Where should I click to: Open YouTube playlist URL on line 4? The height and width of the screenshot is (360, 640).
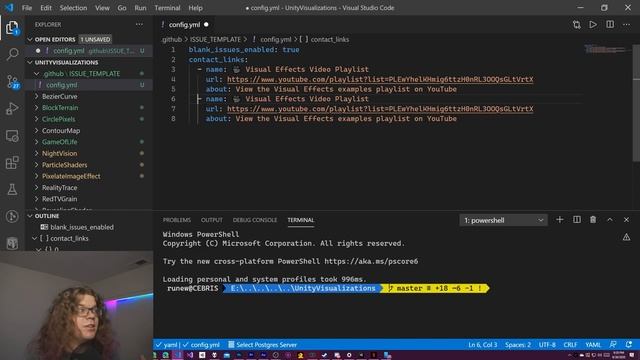(x=380, y=79)
